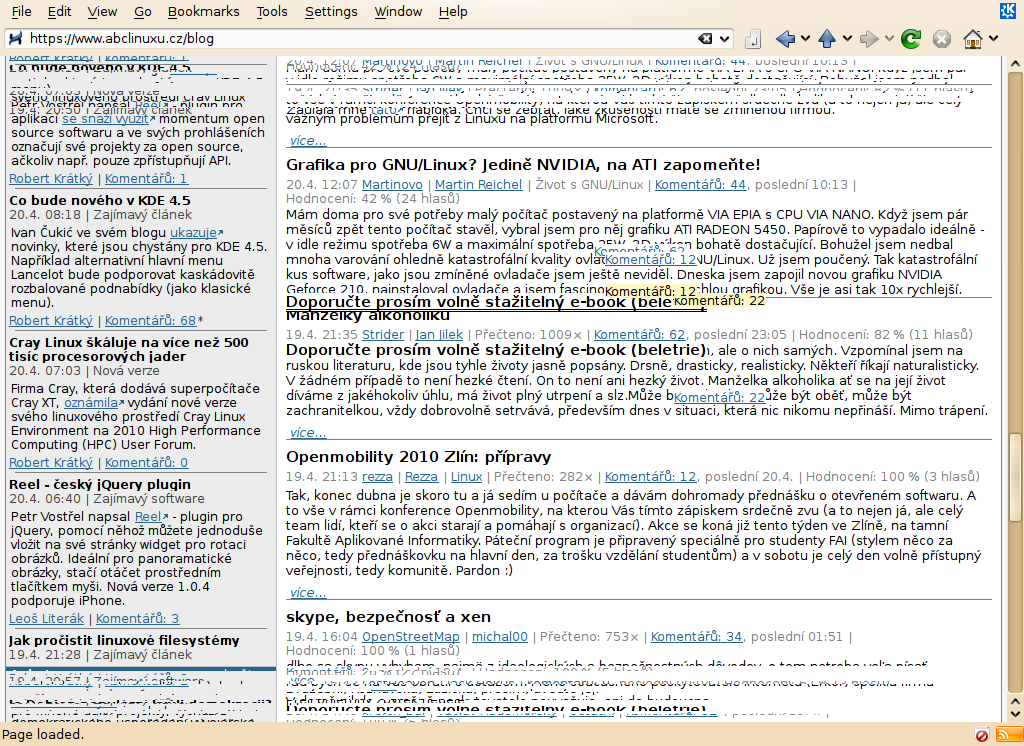The height and width of the screenshot is (746, 1024).
Task: Click the site favicon in the address bar
Action: (16, 39)
